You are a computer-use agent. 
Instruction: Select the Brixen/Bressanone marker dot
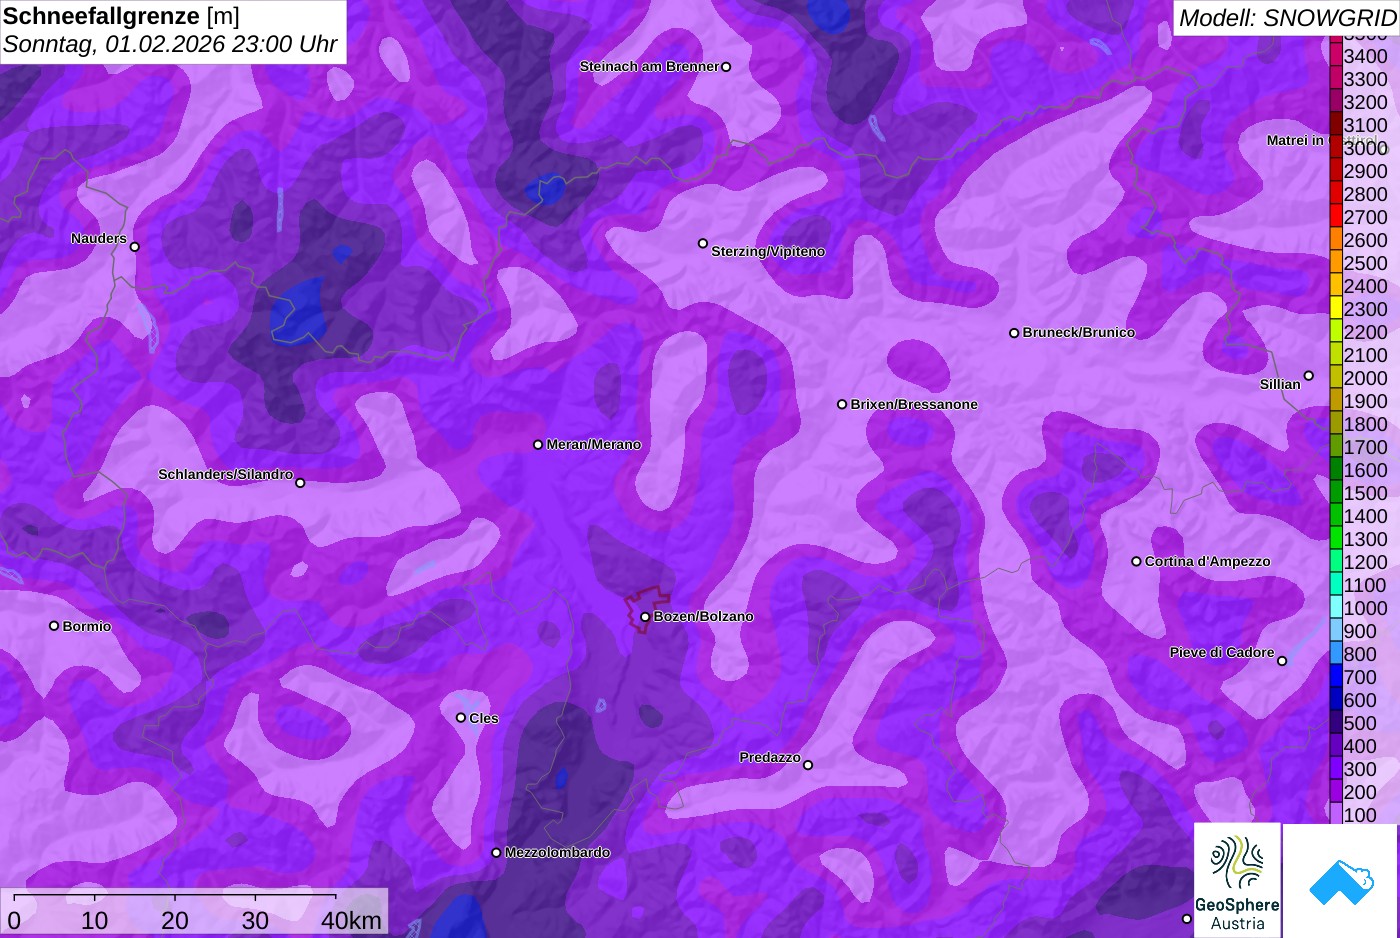tap(842, 405)
